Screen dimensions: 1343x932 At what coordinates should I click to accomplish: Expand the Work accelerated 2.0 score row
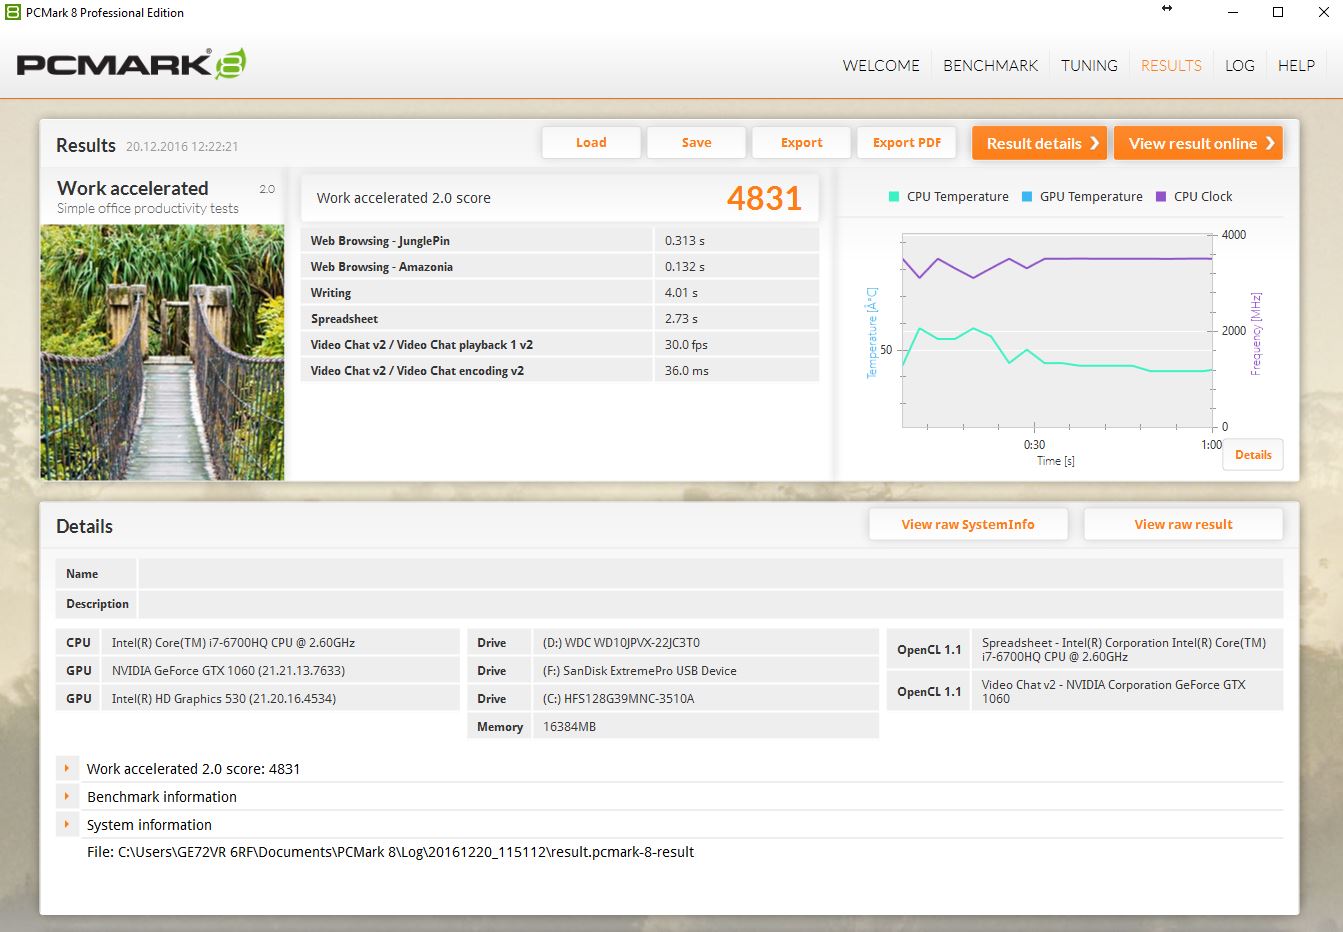tap(67, 769)
